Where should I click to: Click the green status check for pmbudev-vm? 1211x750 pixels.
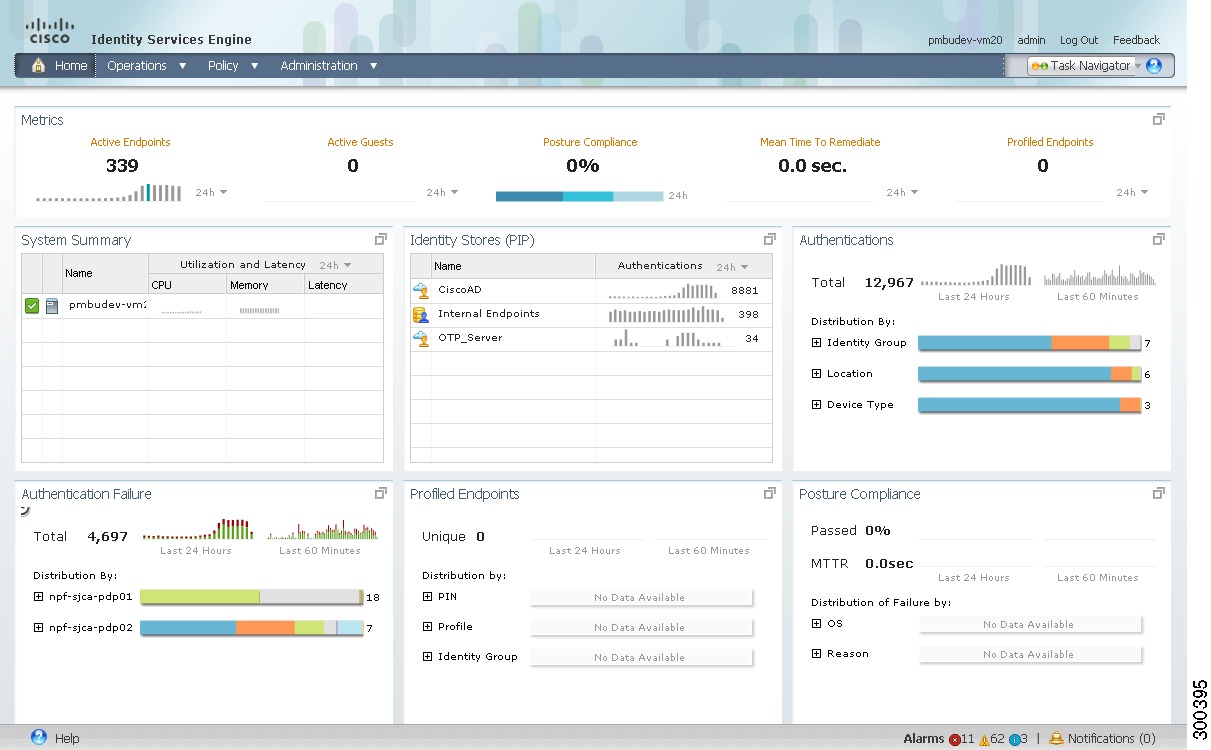pos(32,306)
